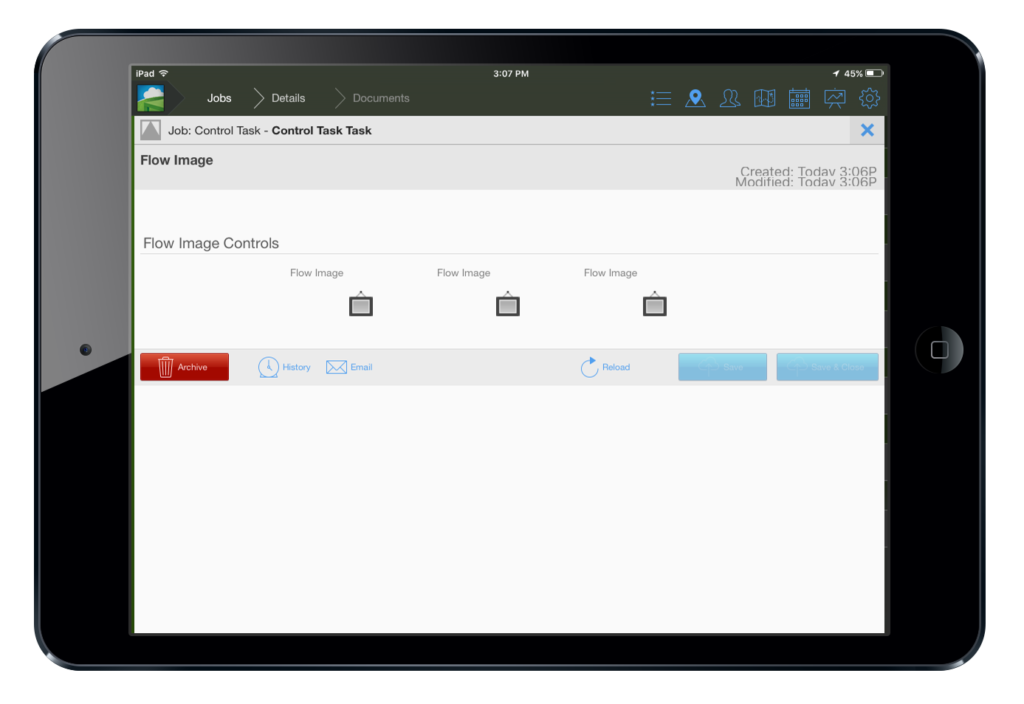Click the Save & Close button
The width and height of the screenshot is (1024, 704).
[x=827, y=367]
